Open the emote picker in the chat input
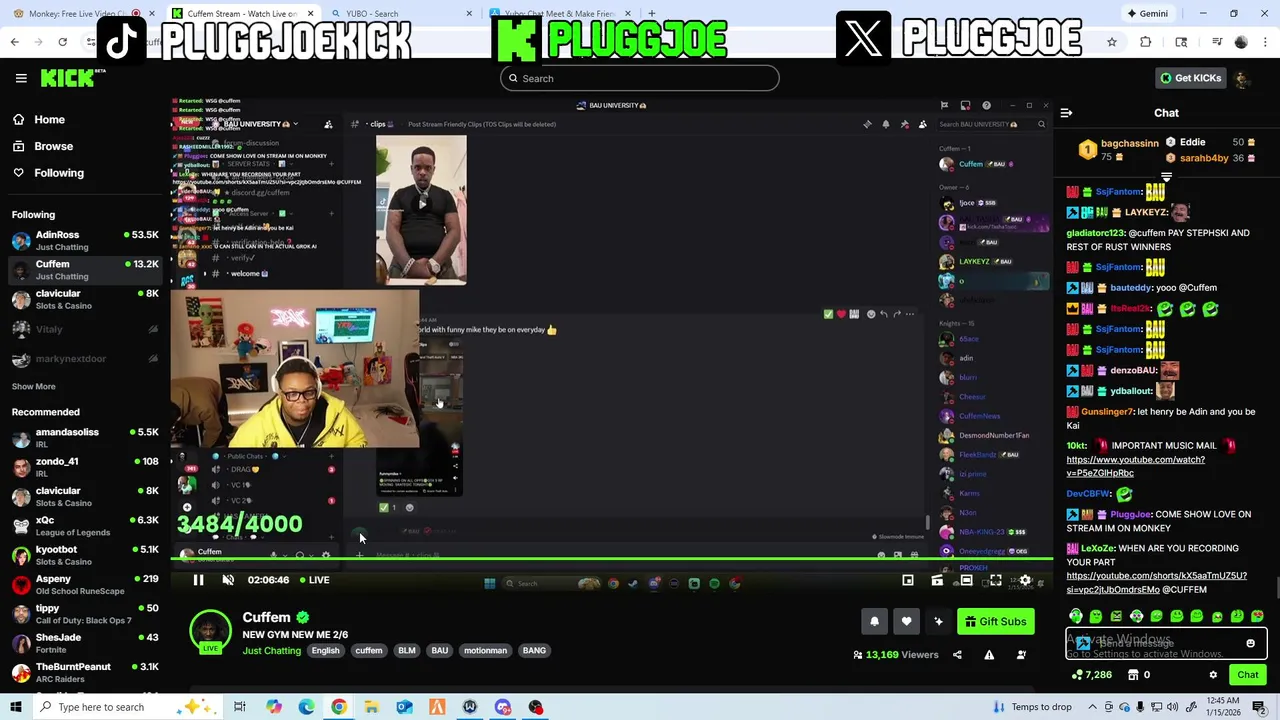1280x720 pixels. point(1250,644)
